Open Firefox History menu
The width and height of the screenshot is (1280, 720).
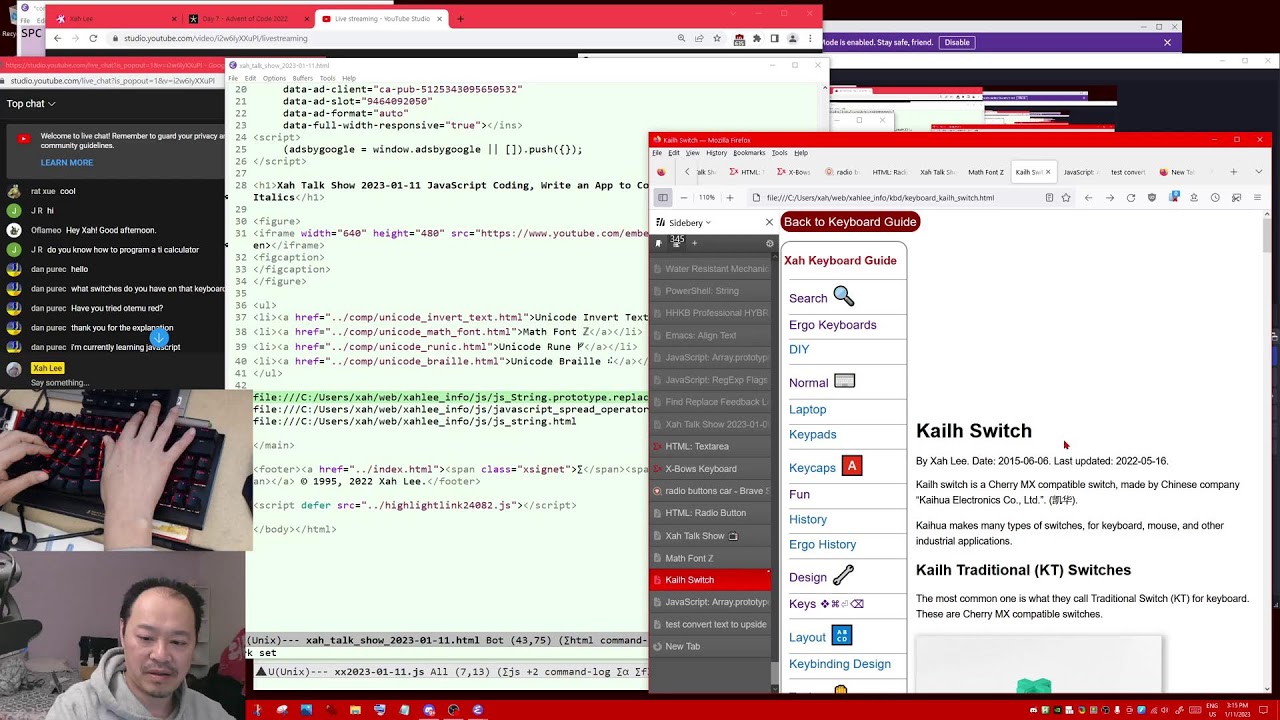(716, 153)
